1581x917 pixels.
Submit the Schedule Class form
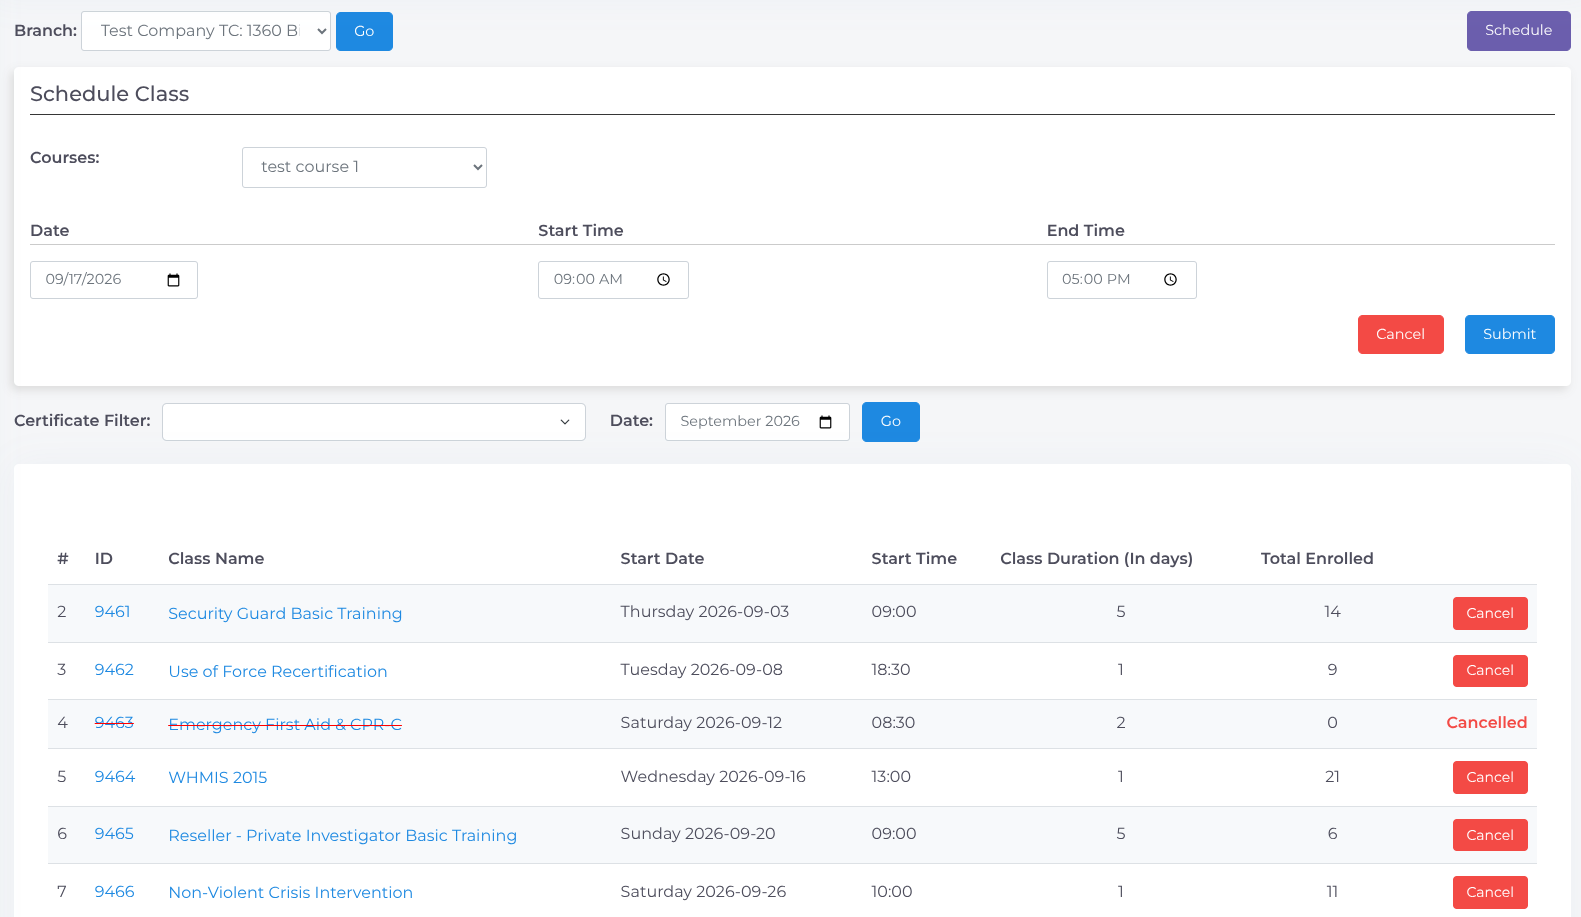[1509, 334]
